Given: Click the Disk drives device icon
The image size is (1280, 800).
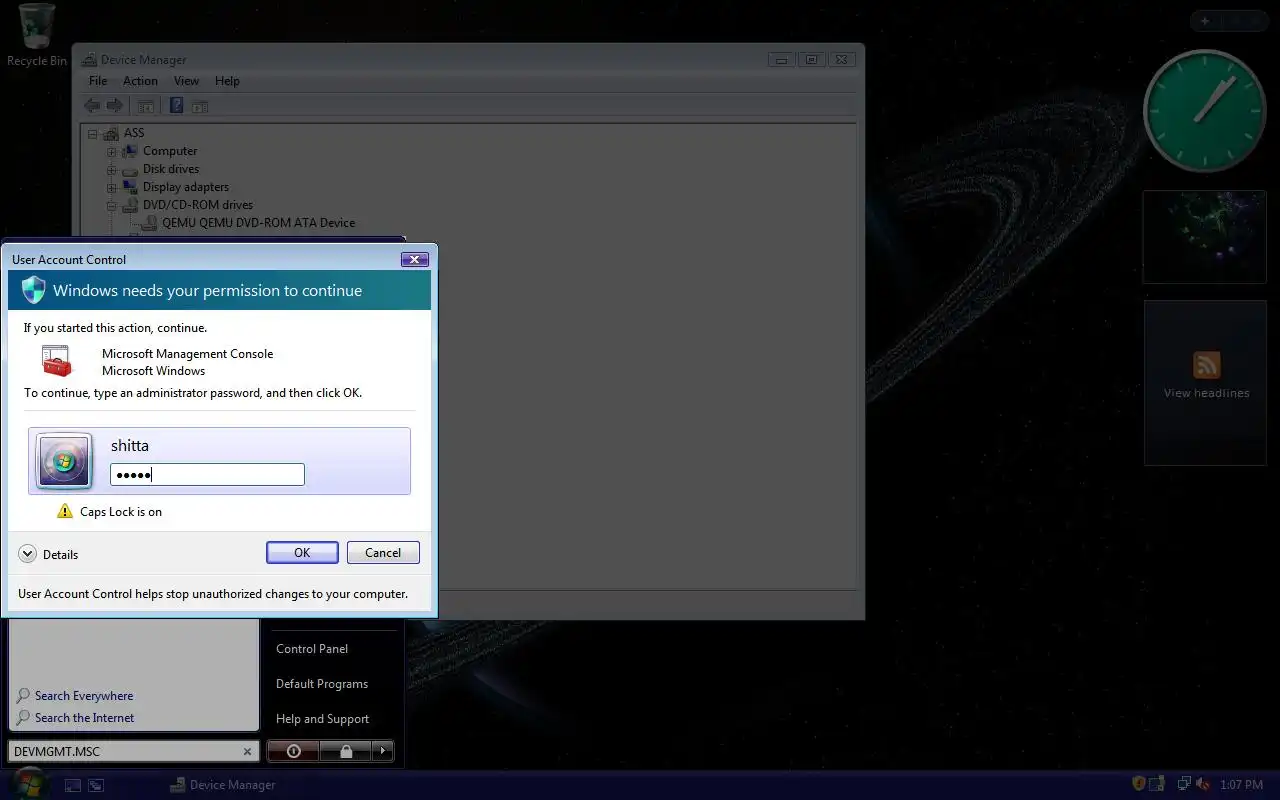Looking at the screenshot, I should click(130, 169).
